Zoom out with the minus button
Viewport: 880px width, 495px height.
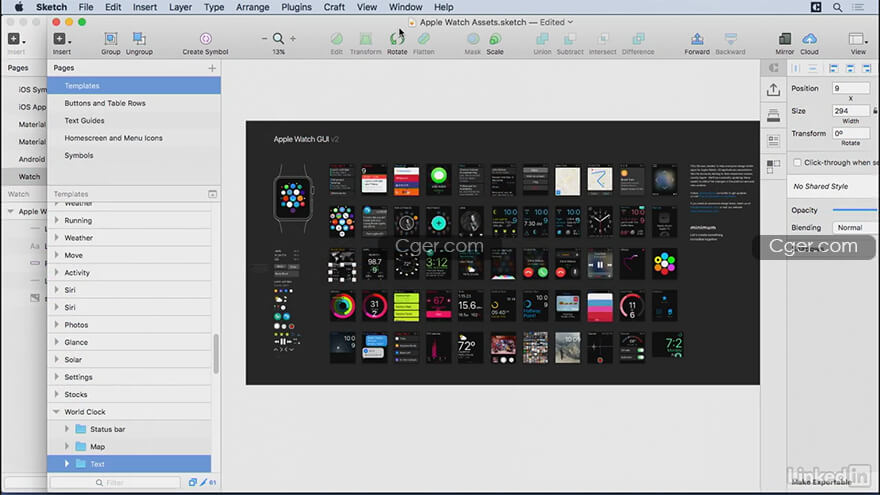coord(264,39)
